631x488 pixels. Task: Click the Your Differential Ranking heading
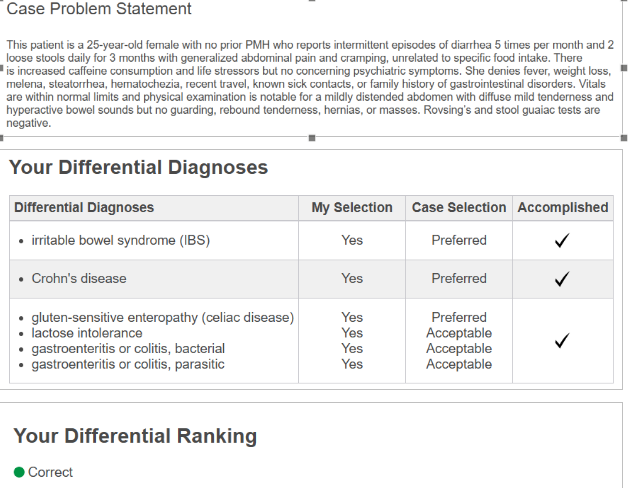135,436
